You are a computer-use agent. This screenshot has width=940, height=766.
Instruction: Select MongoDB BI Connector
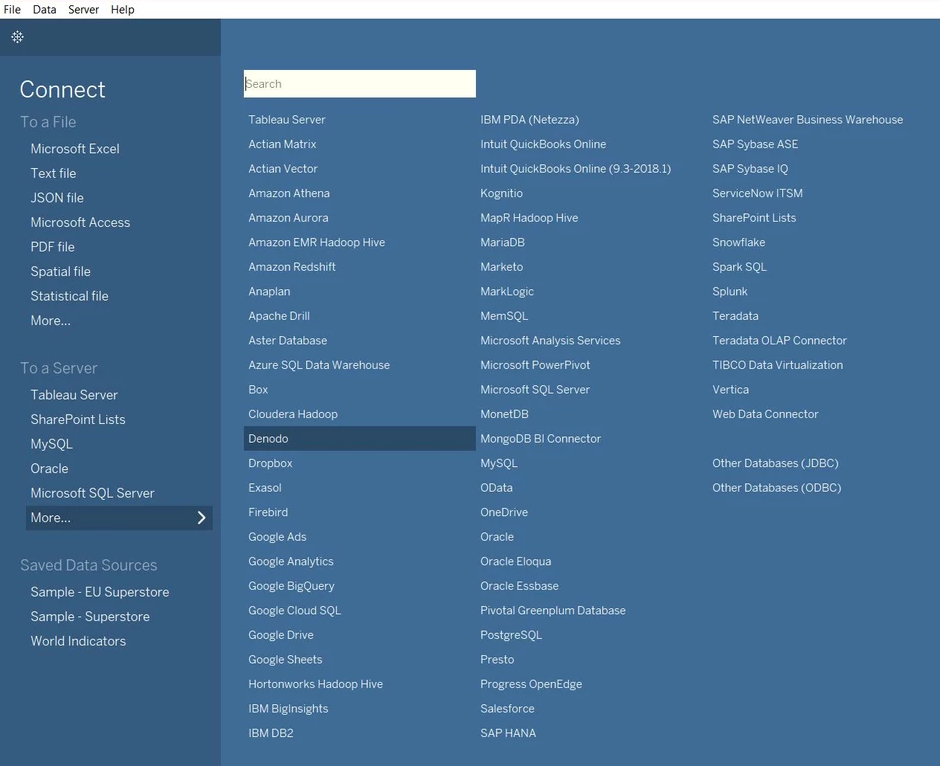pyautogui.click(x=540, y=439)
